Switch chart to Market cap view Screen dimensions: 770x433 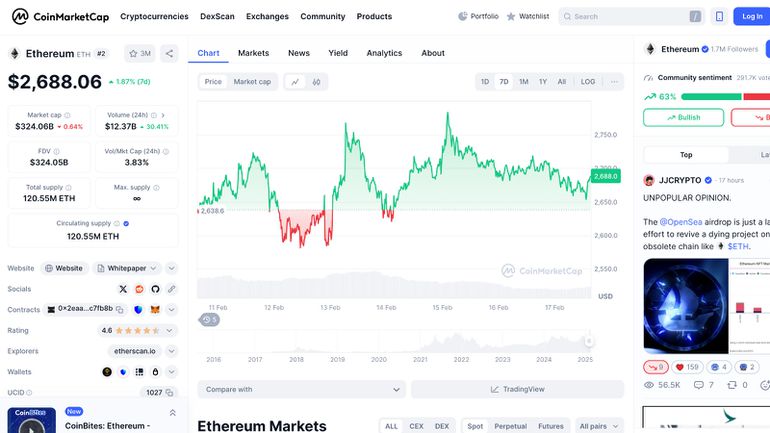coord(252,82)
